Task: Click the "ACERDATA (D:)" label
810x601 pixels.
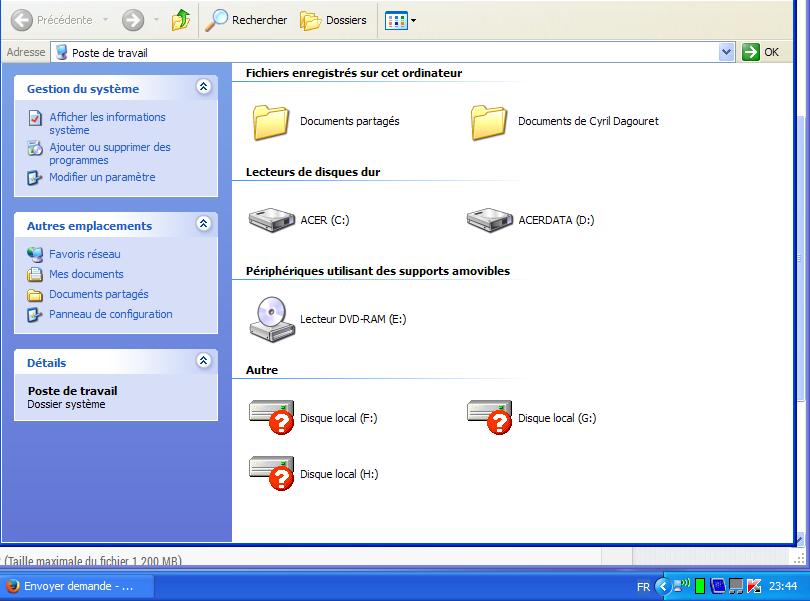Action: click(x=556, y=220)
